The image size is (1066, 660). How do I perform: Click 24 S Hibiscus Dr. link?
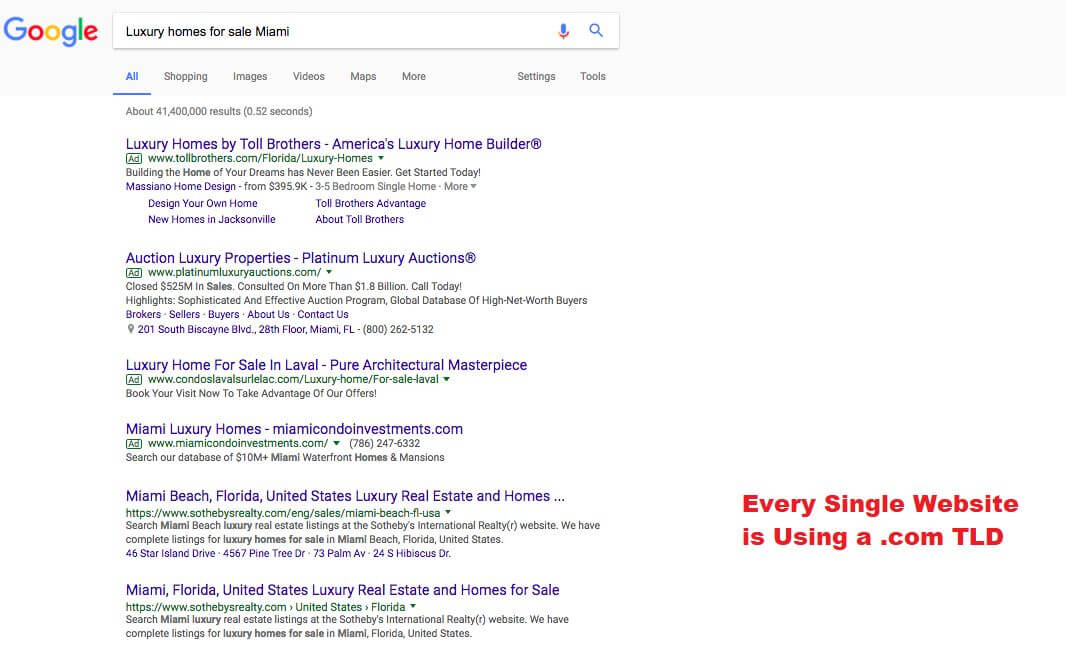(x=412, y=553)
